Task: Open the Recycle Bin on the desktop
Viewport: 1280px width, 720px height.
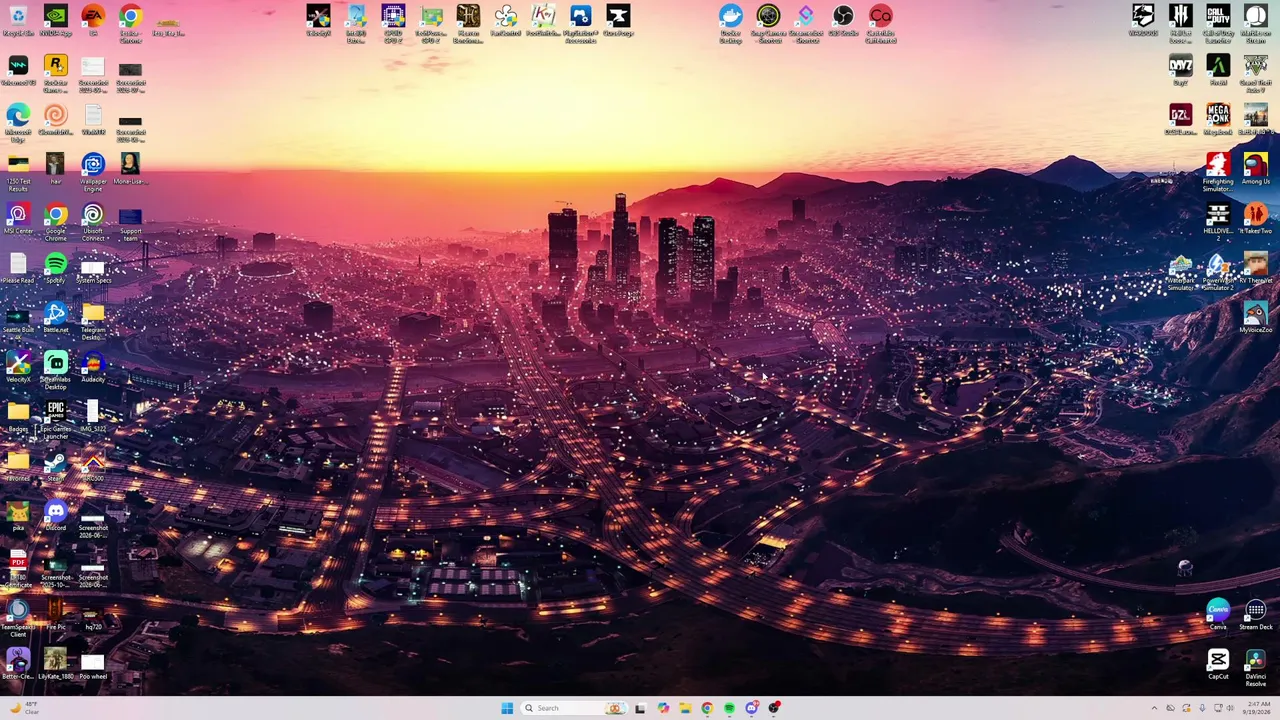Action: tap(18, 21)
